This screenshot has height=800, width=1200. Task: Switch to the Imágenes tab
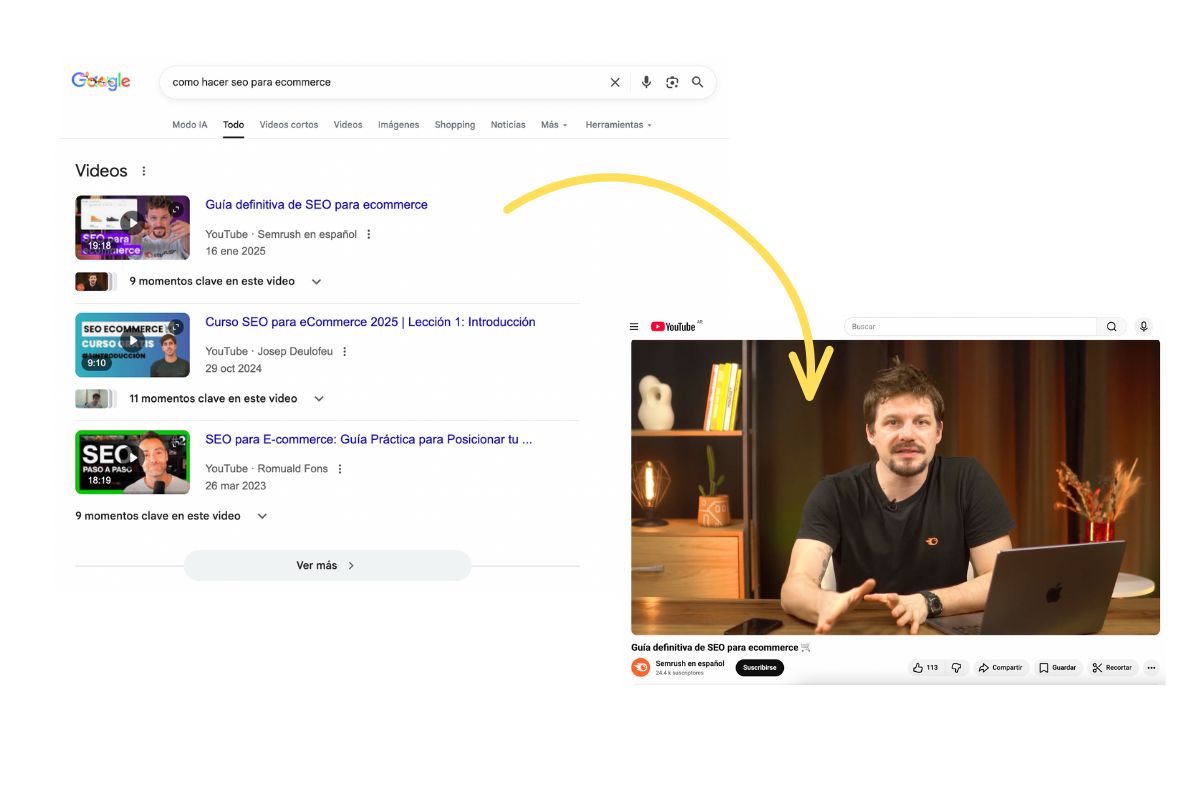(x=398, y=124)
